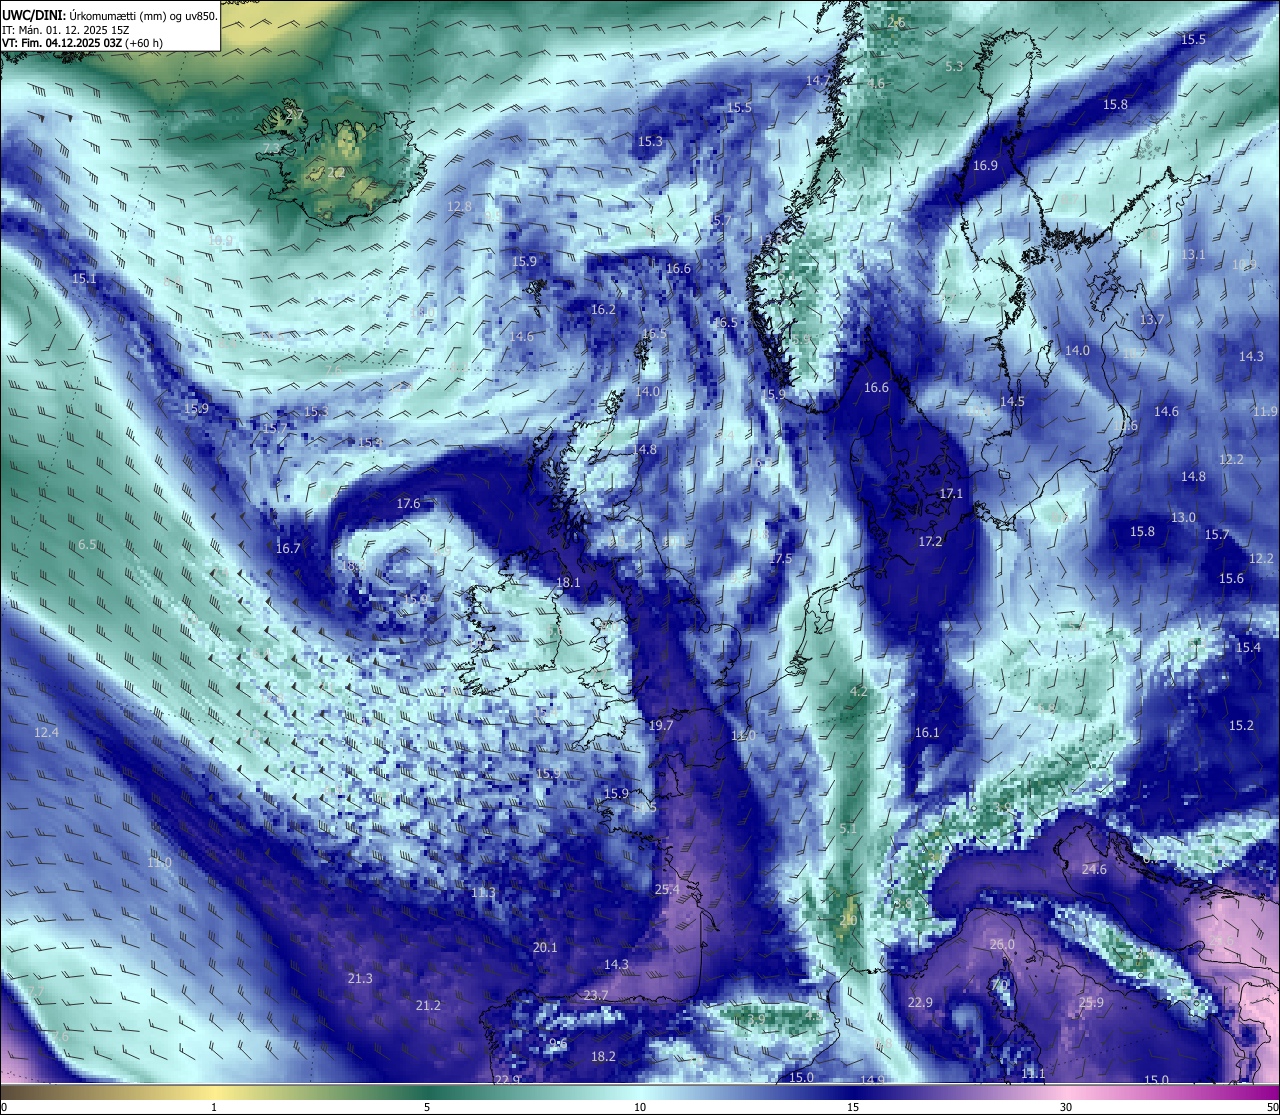This screenshot has width=1280, height=1115.
Task: Click the 16.9 value label
Action: (985, 165)
